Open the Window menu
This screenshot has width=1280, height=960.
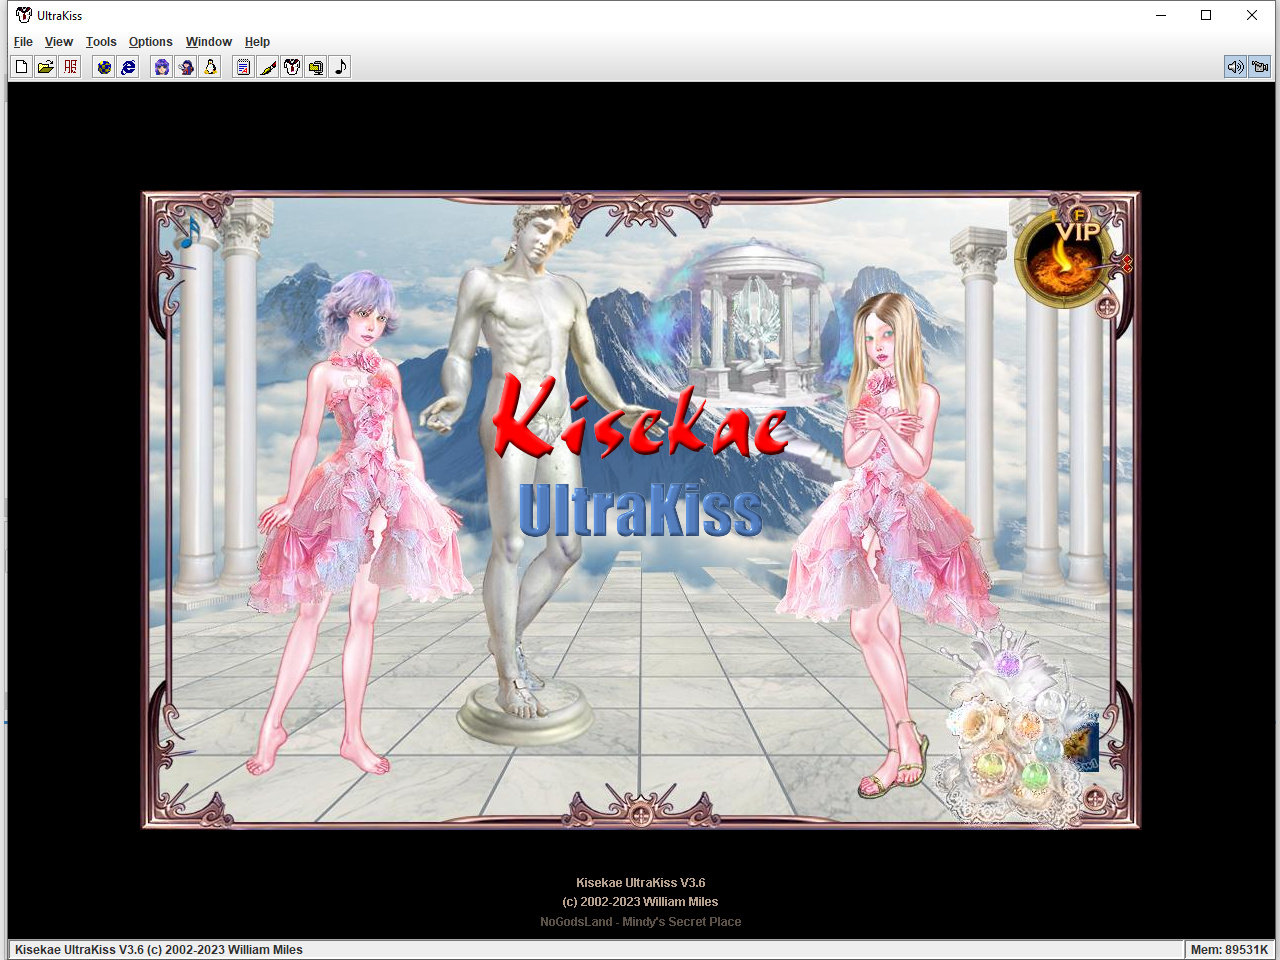point(209,42)
